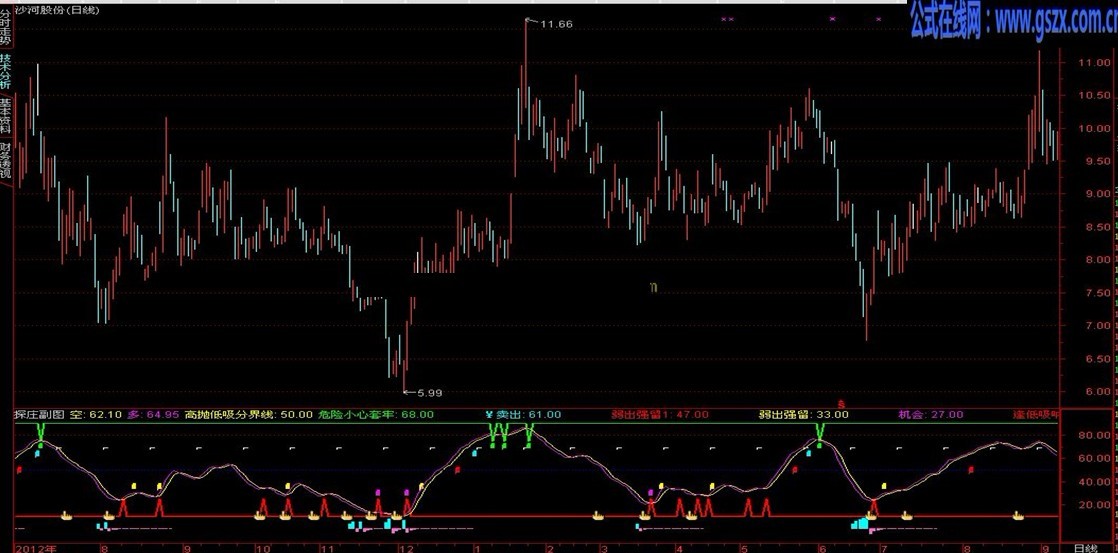Screen dimensions: 1118x553
Task: Open the 分时走势 side tab
Action: pos(6,29)
